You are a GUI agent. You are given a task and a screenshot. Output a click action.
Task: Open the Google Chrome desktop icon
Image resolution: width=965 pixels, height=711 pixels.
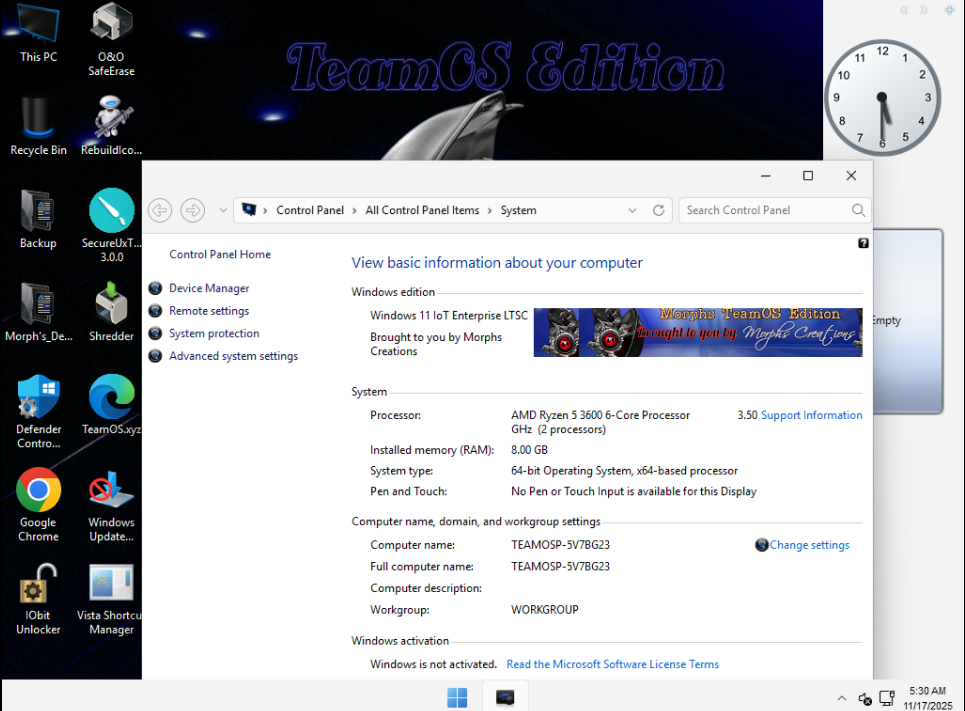coord(38,491)
